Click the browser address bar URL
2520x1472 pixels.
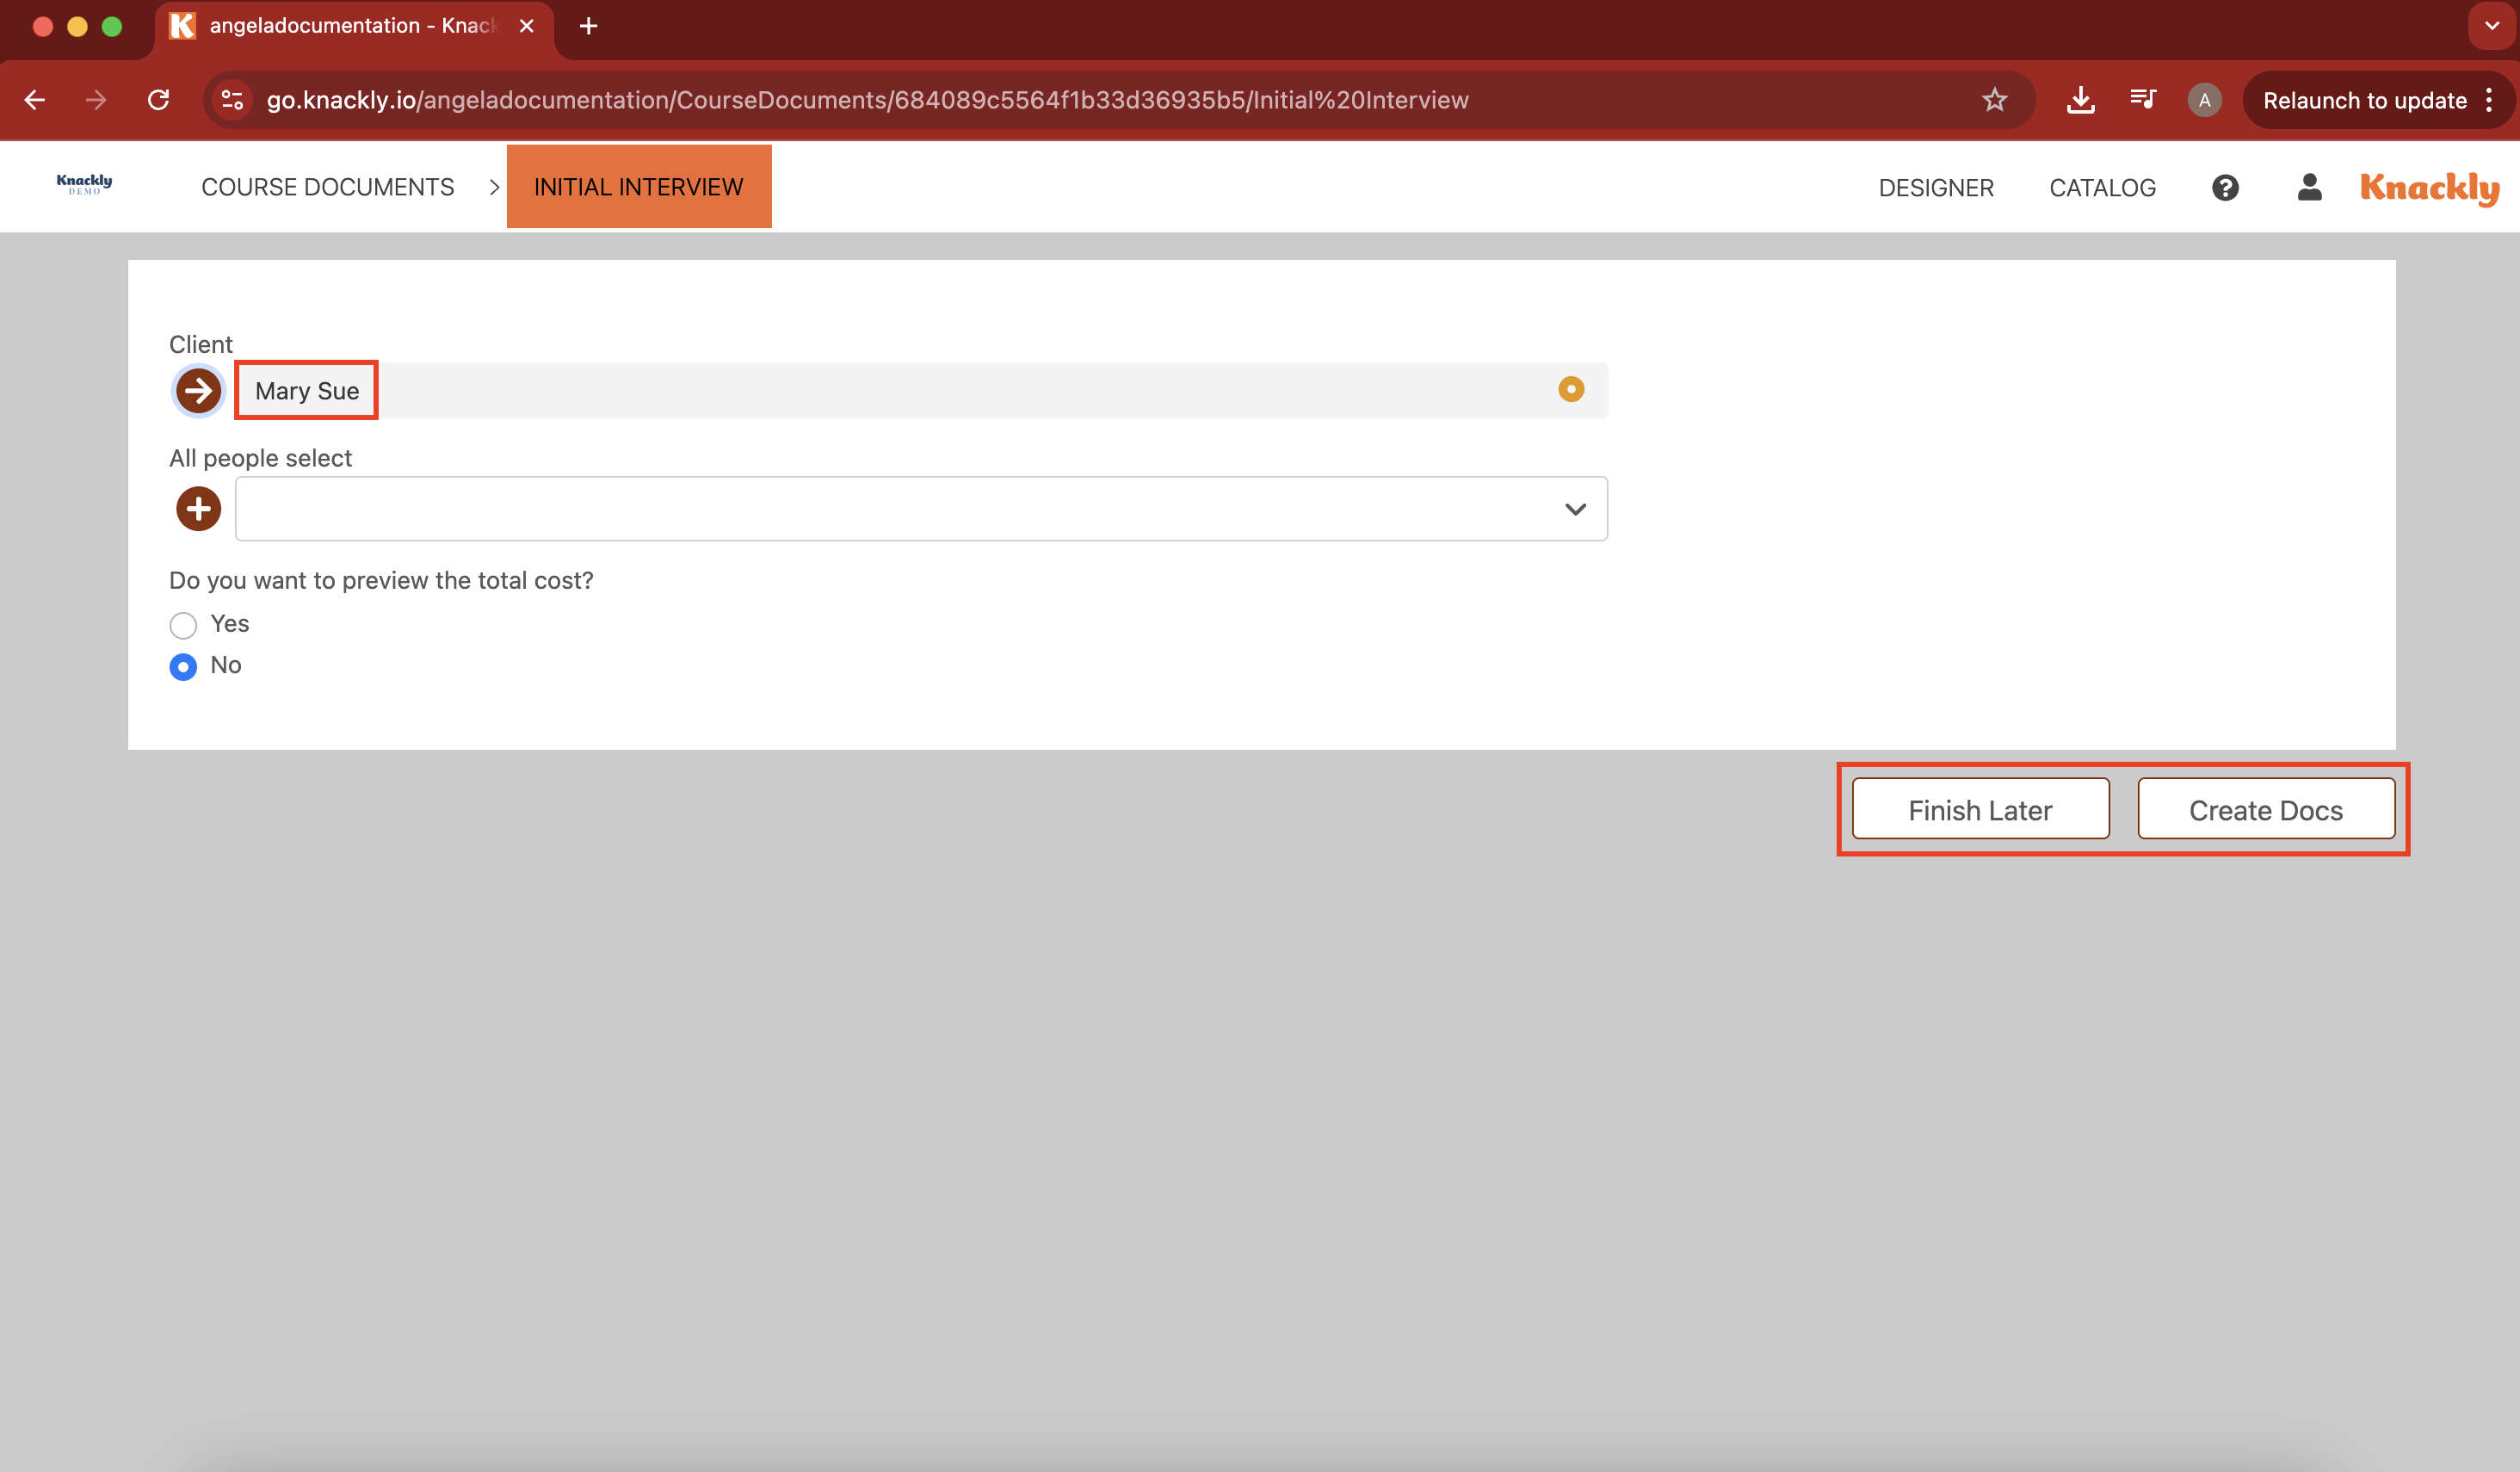[x=867, y=100]
